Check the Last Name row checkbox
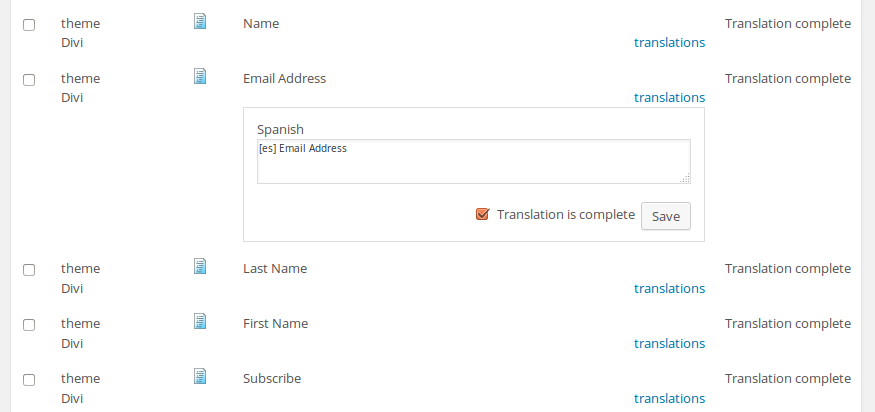 29,270
